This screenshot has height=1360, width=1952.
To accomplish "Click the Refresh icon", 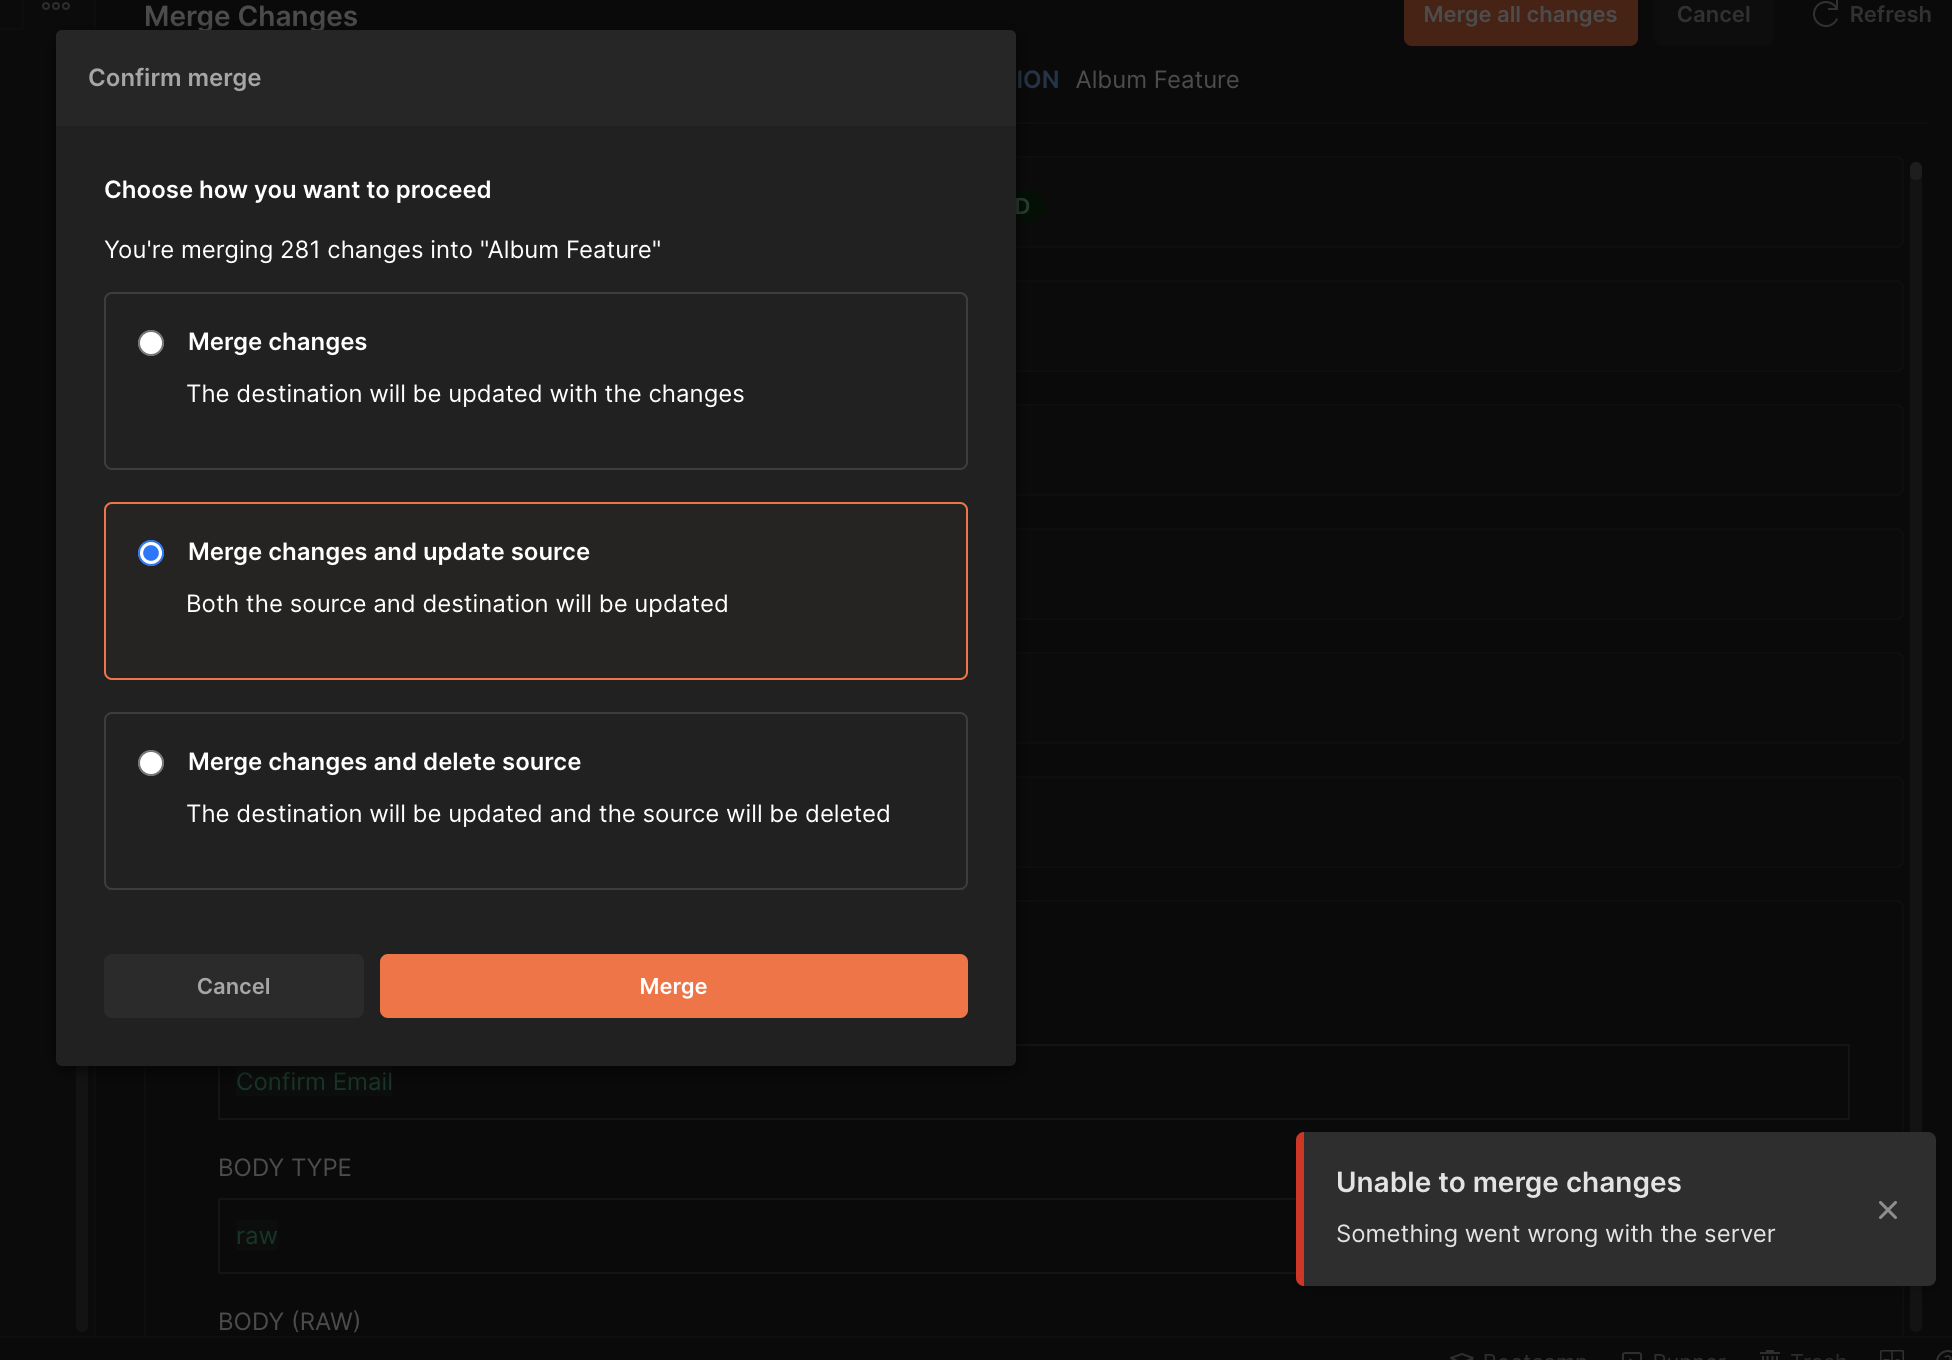I will point(1826,14).
